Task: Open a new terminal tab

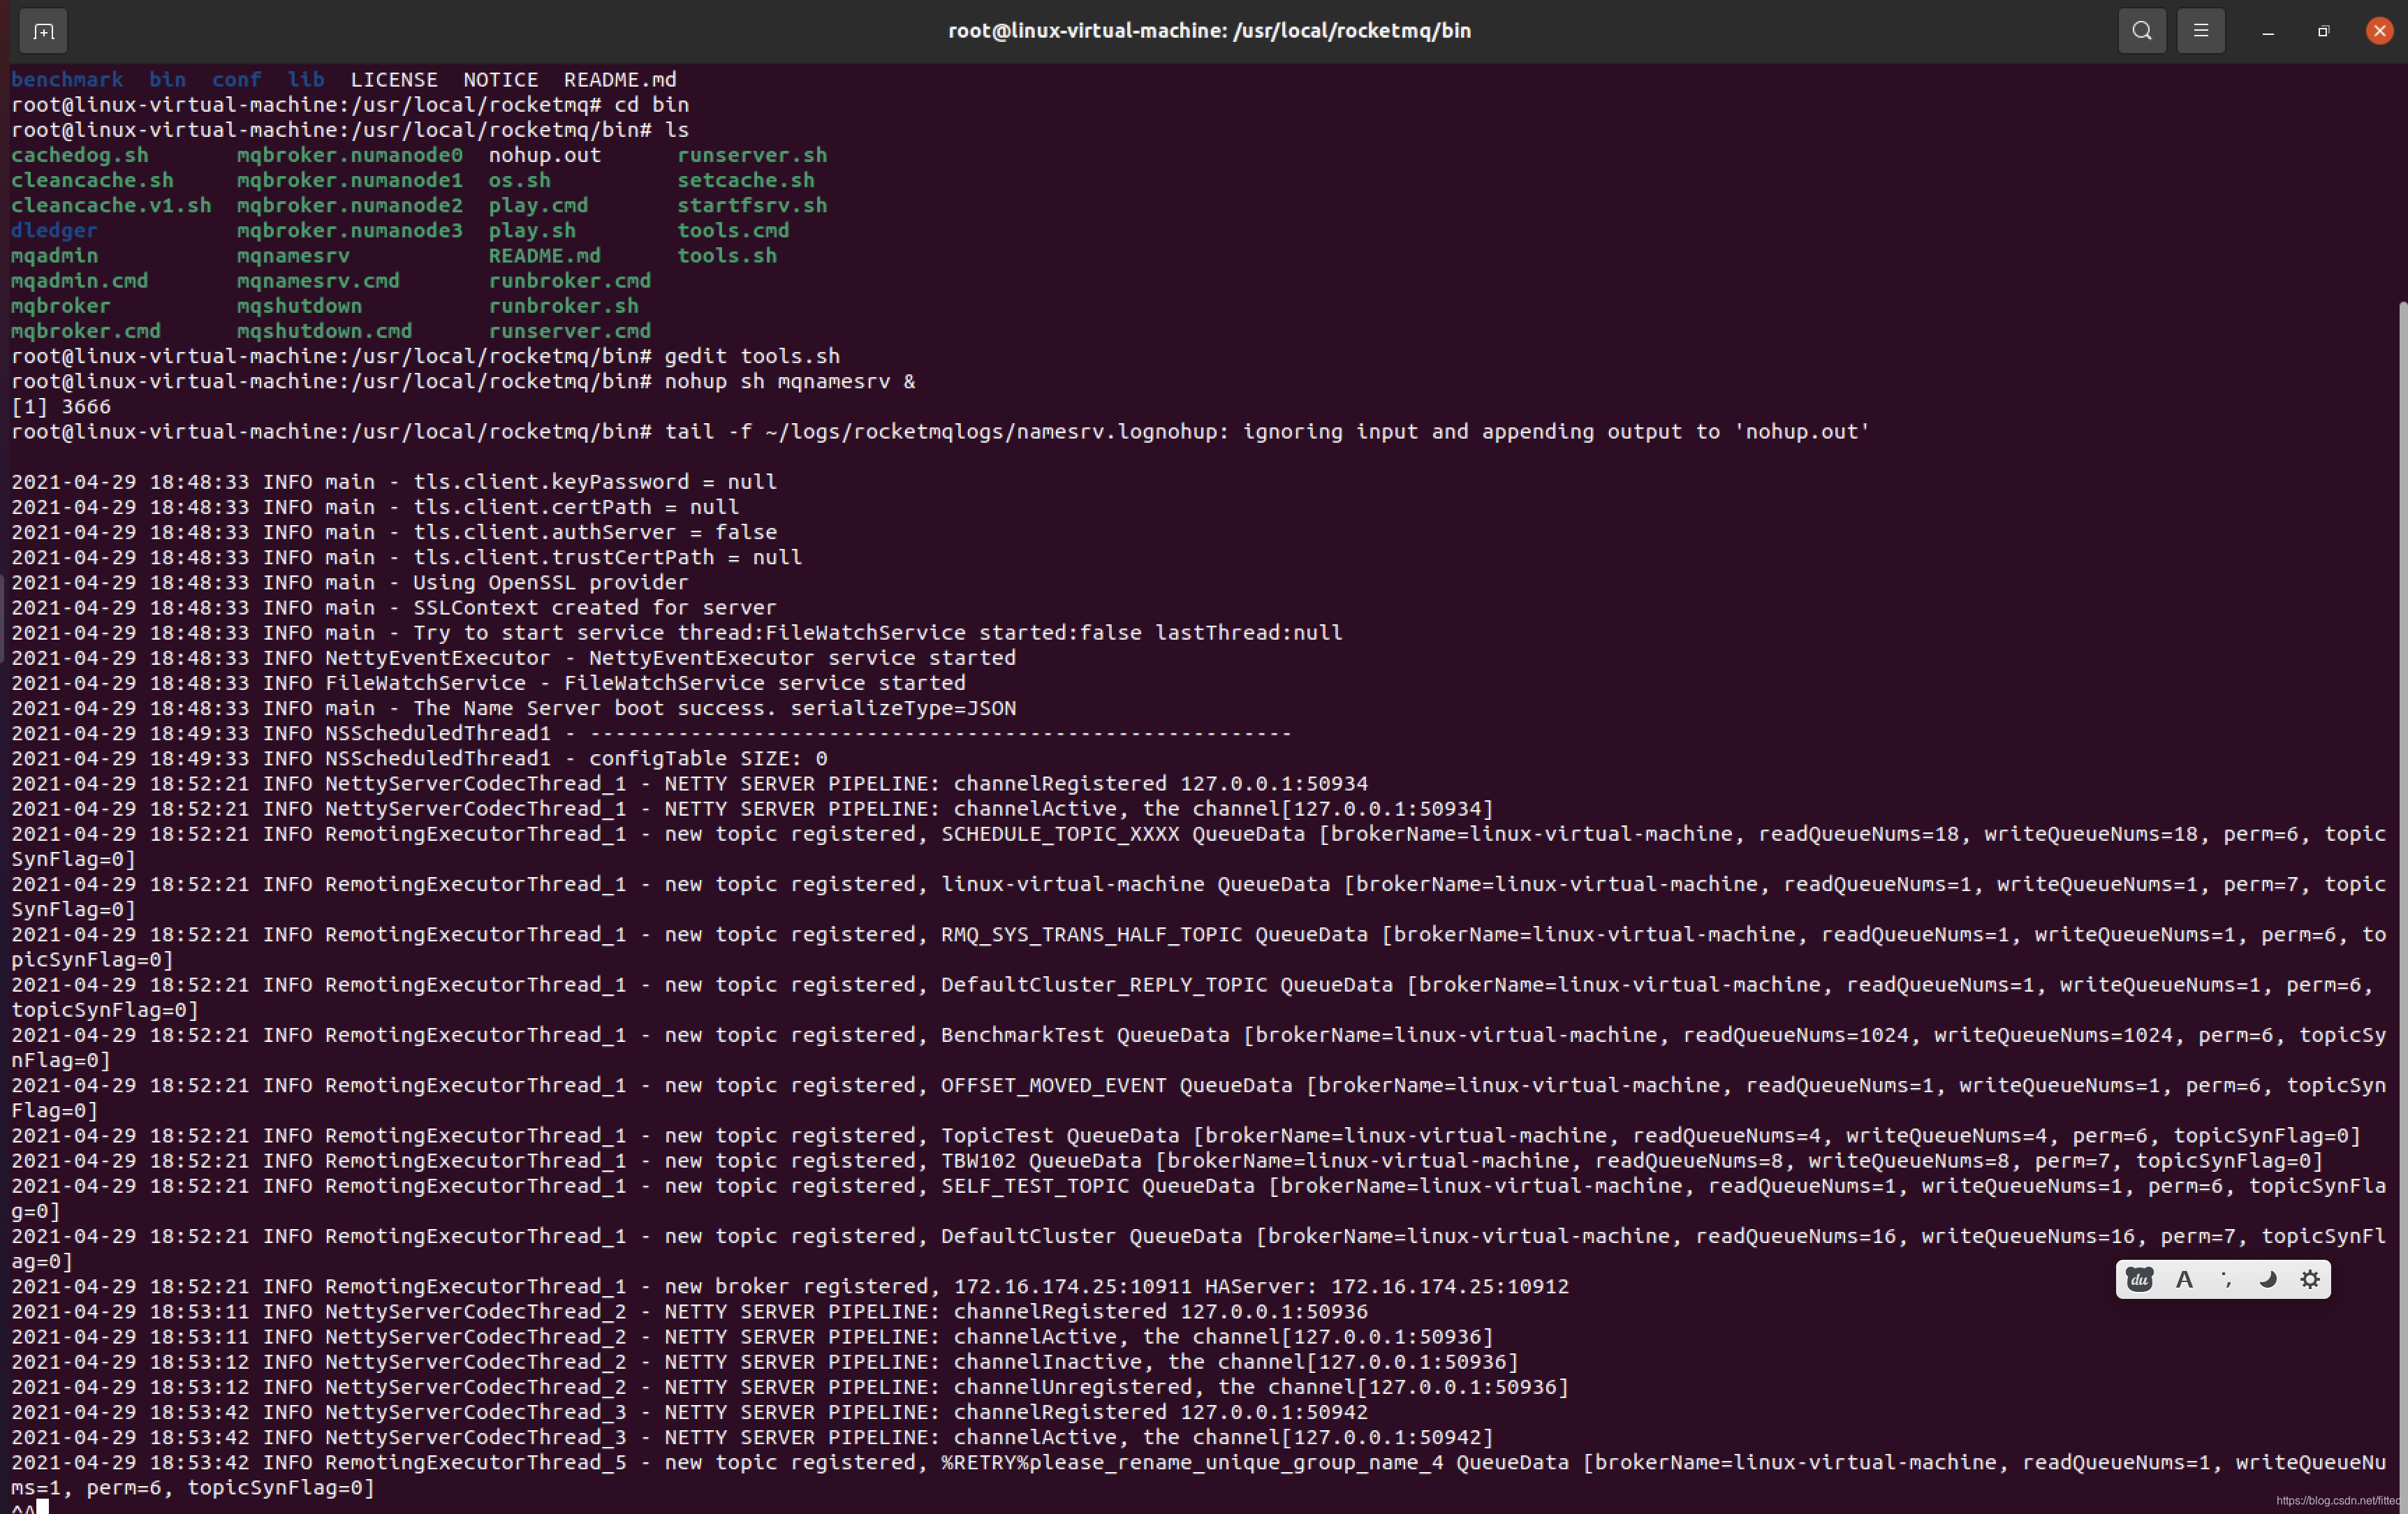Action: pos(43,31)
